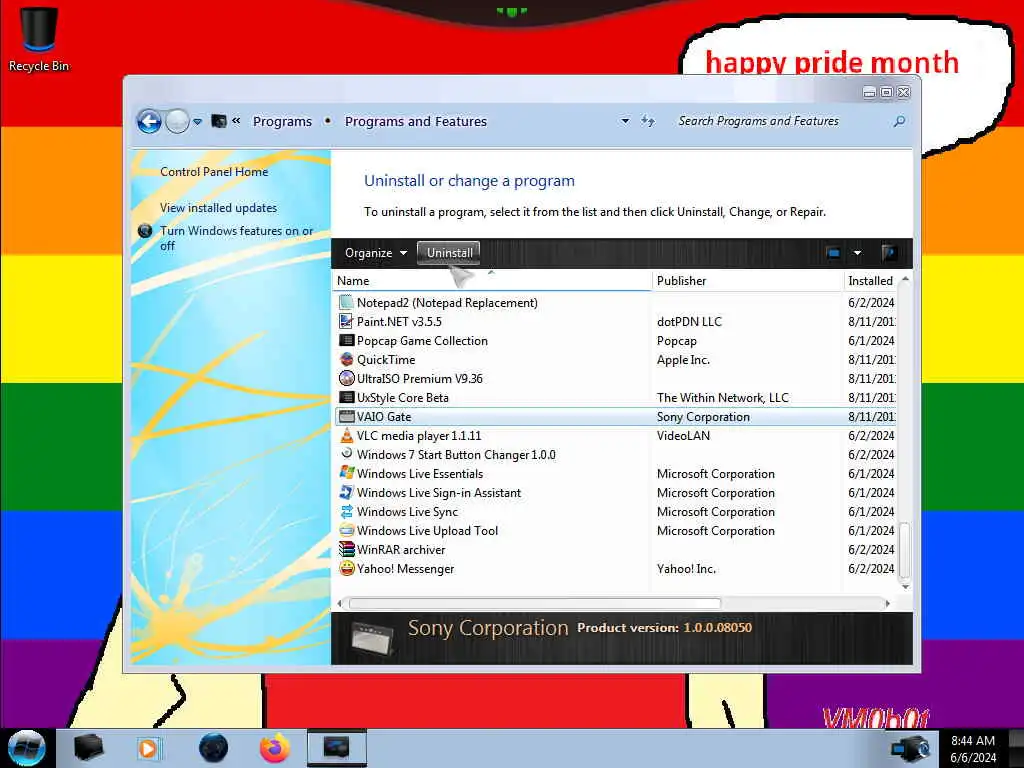Click the 'VideoLAN' publisher cell
The height and width of the screenshot is (768, 1024).
pos(683,436)
